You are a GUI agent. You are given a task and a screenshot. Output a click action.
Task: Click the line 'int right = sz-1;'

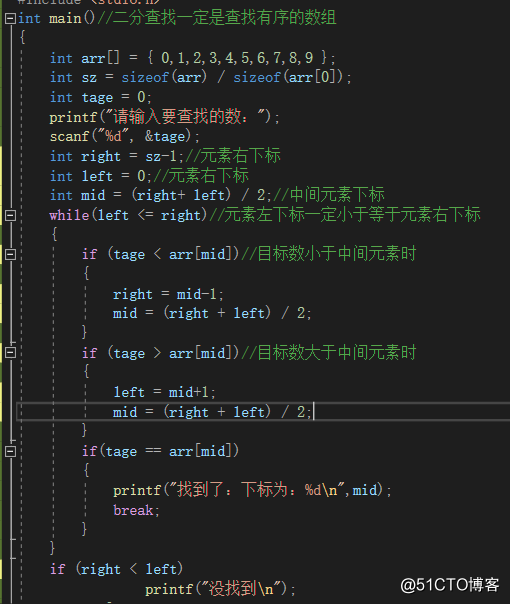tap(117, 156)
